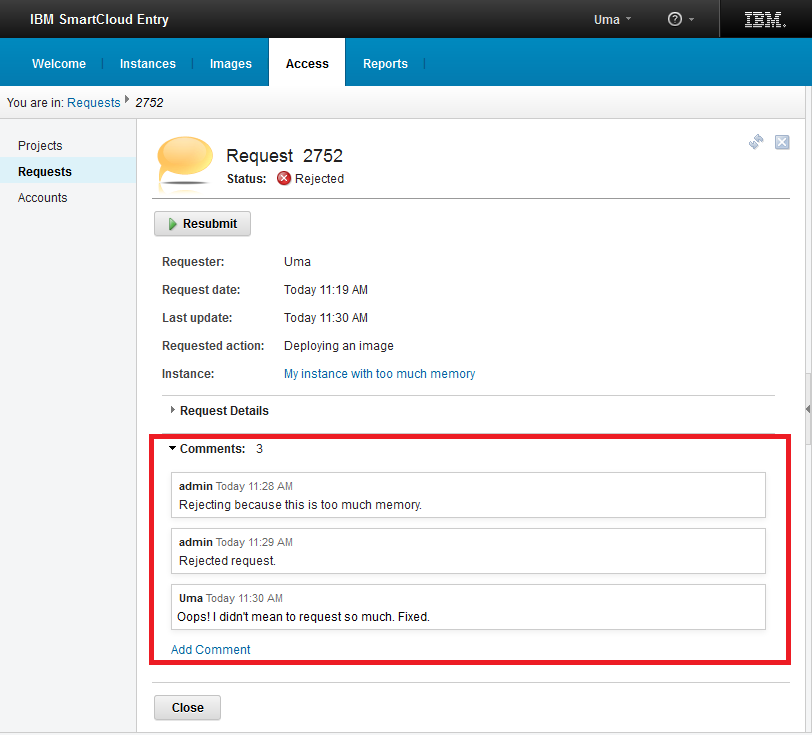Click Requests link in the breadcrumb

pyautogui.click(x=93, y=102)
